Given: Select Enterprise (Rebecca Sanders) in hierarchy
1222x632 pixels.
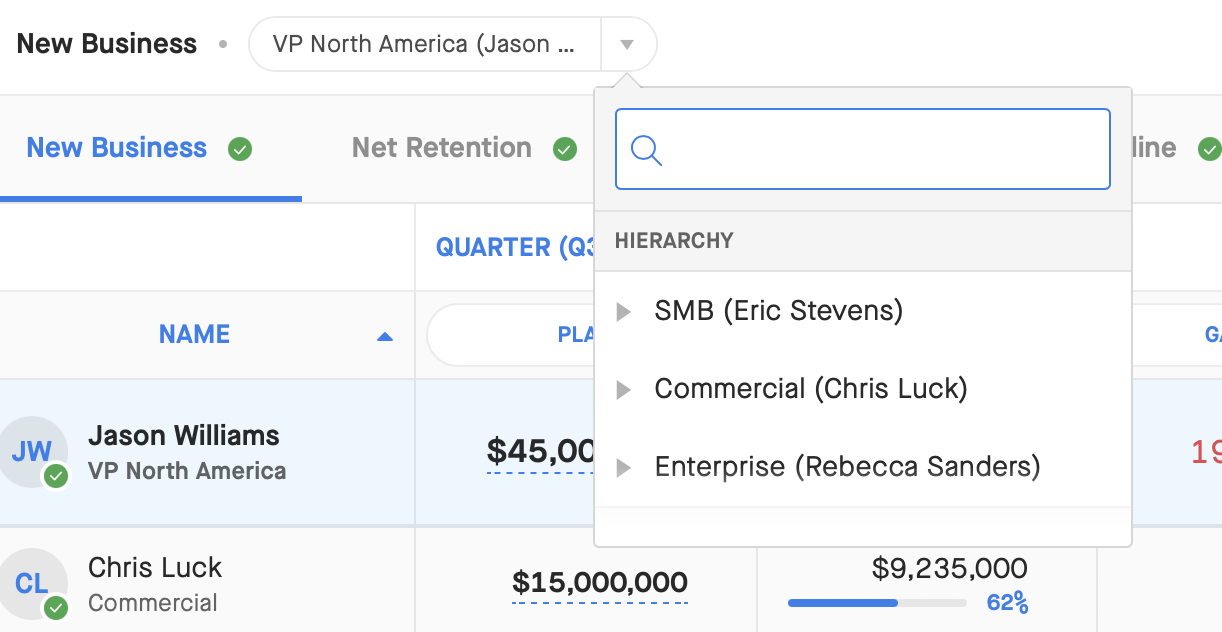Looking at the screenshot, I should click(x=847, y=466).
